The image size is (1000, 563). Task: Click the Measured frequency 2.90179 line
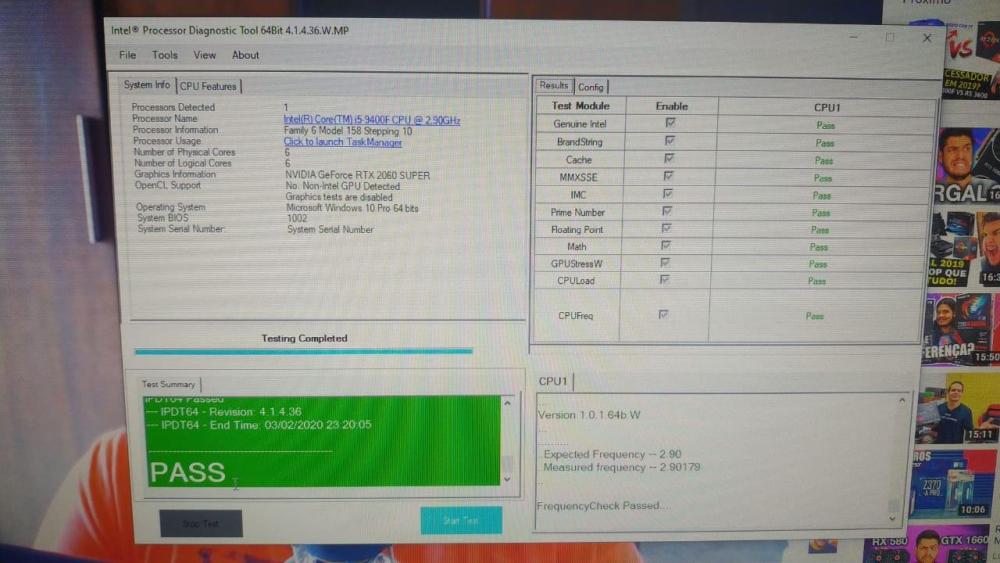622,467
